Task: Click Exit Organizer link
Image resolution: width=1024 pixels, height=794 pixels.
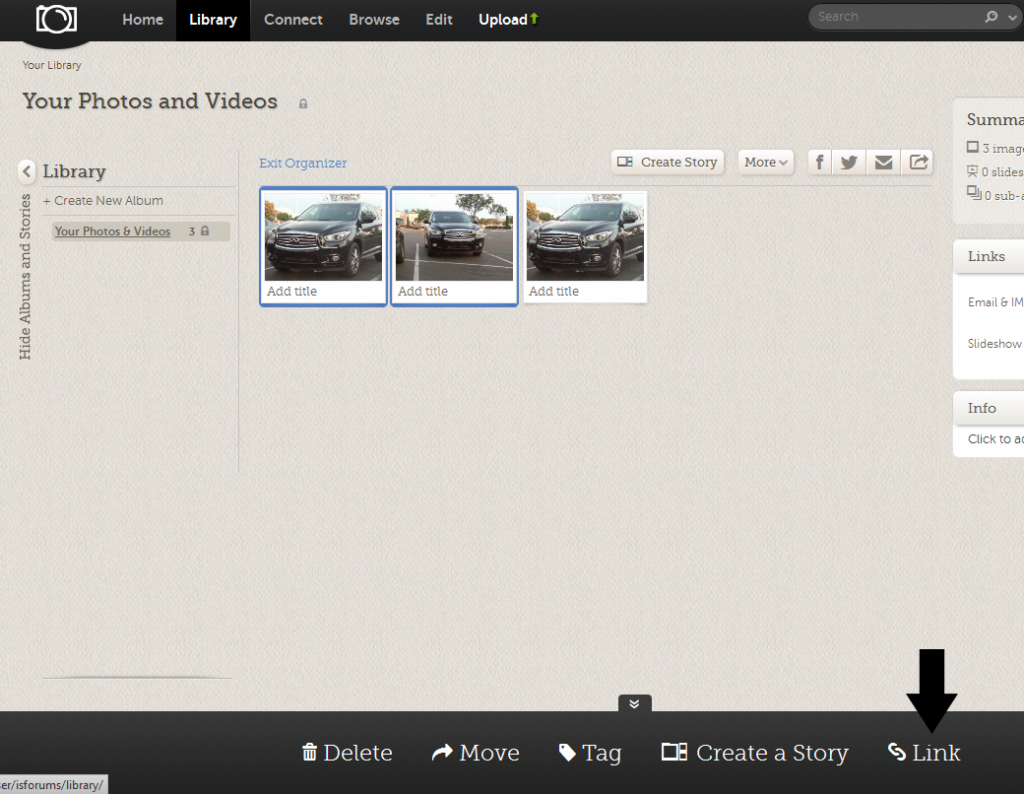Action: click(303, 163)
